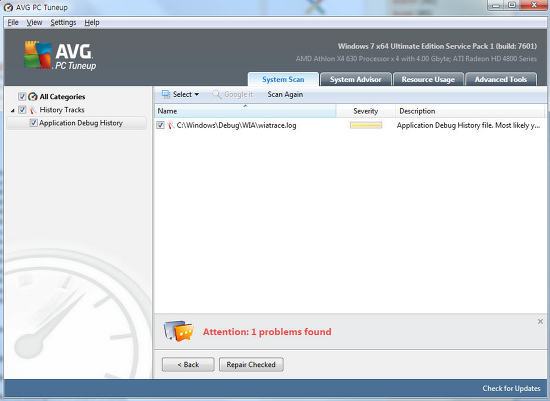The width and height of the screenshot is (550, 401).
Task: Switch to the System Advisor tab
Action: (356, 79)
